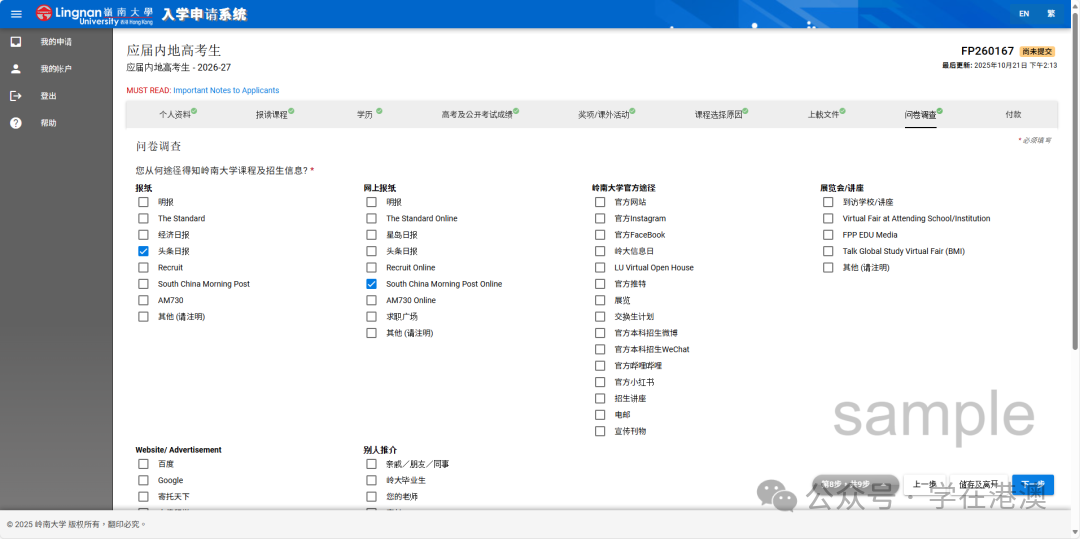
Task: Open the 个人资料 tab
Action: [175, 115]
